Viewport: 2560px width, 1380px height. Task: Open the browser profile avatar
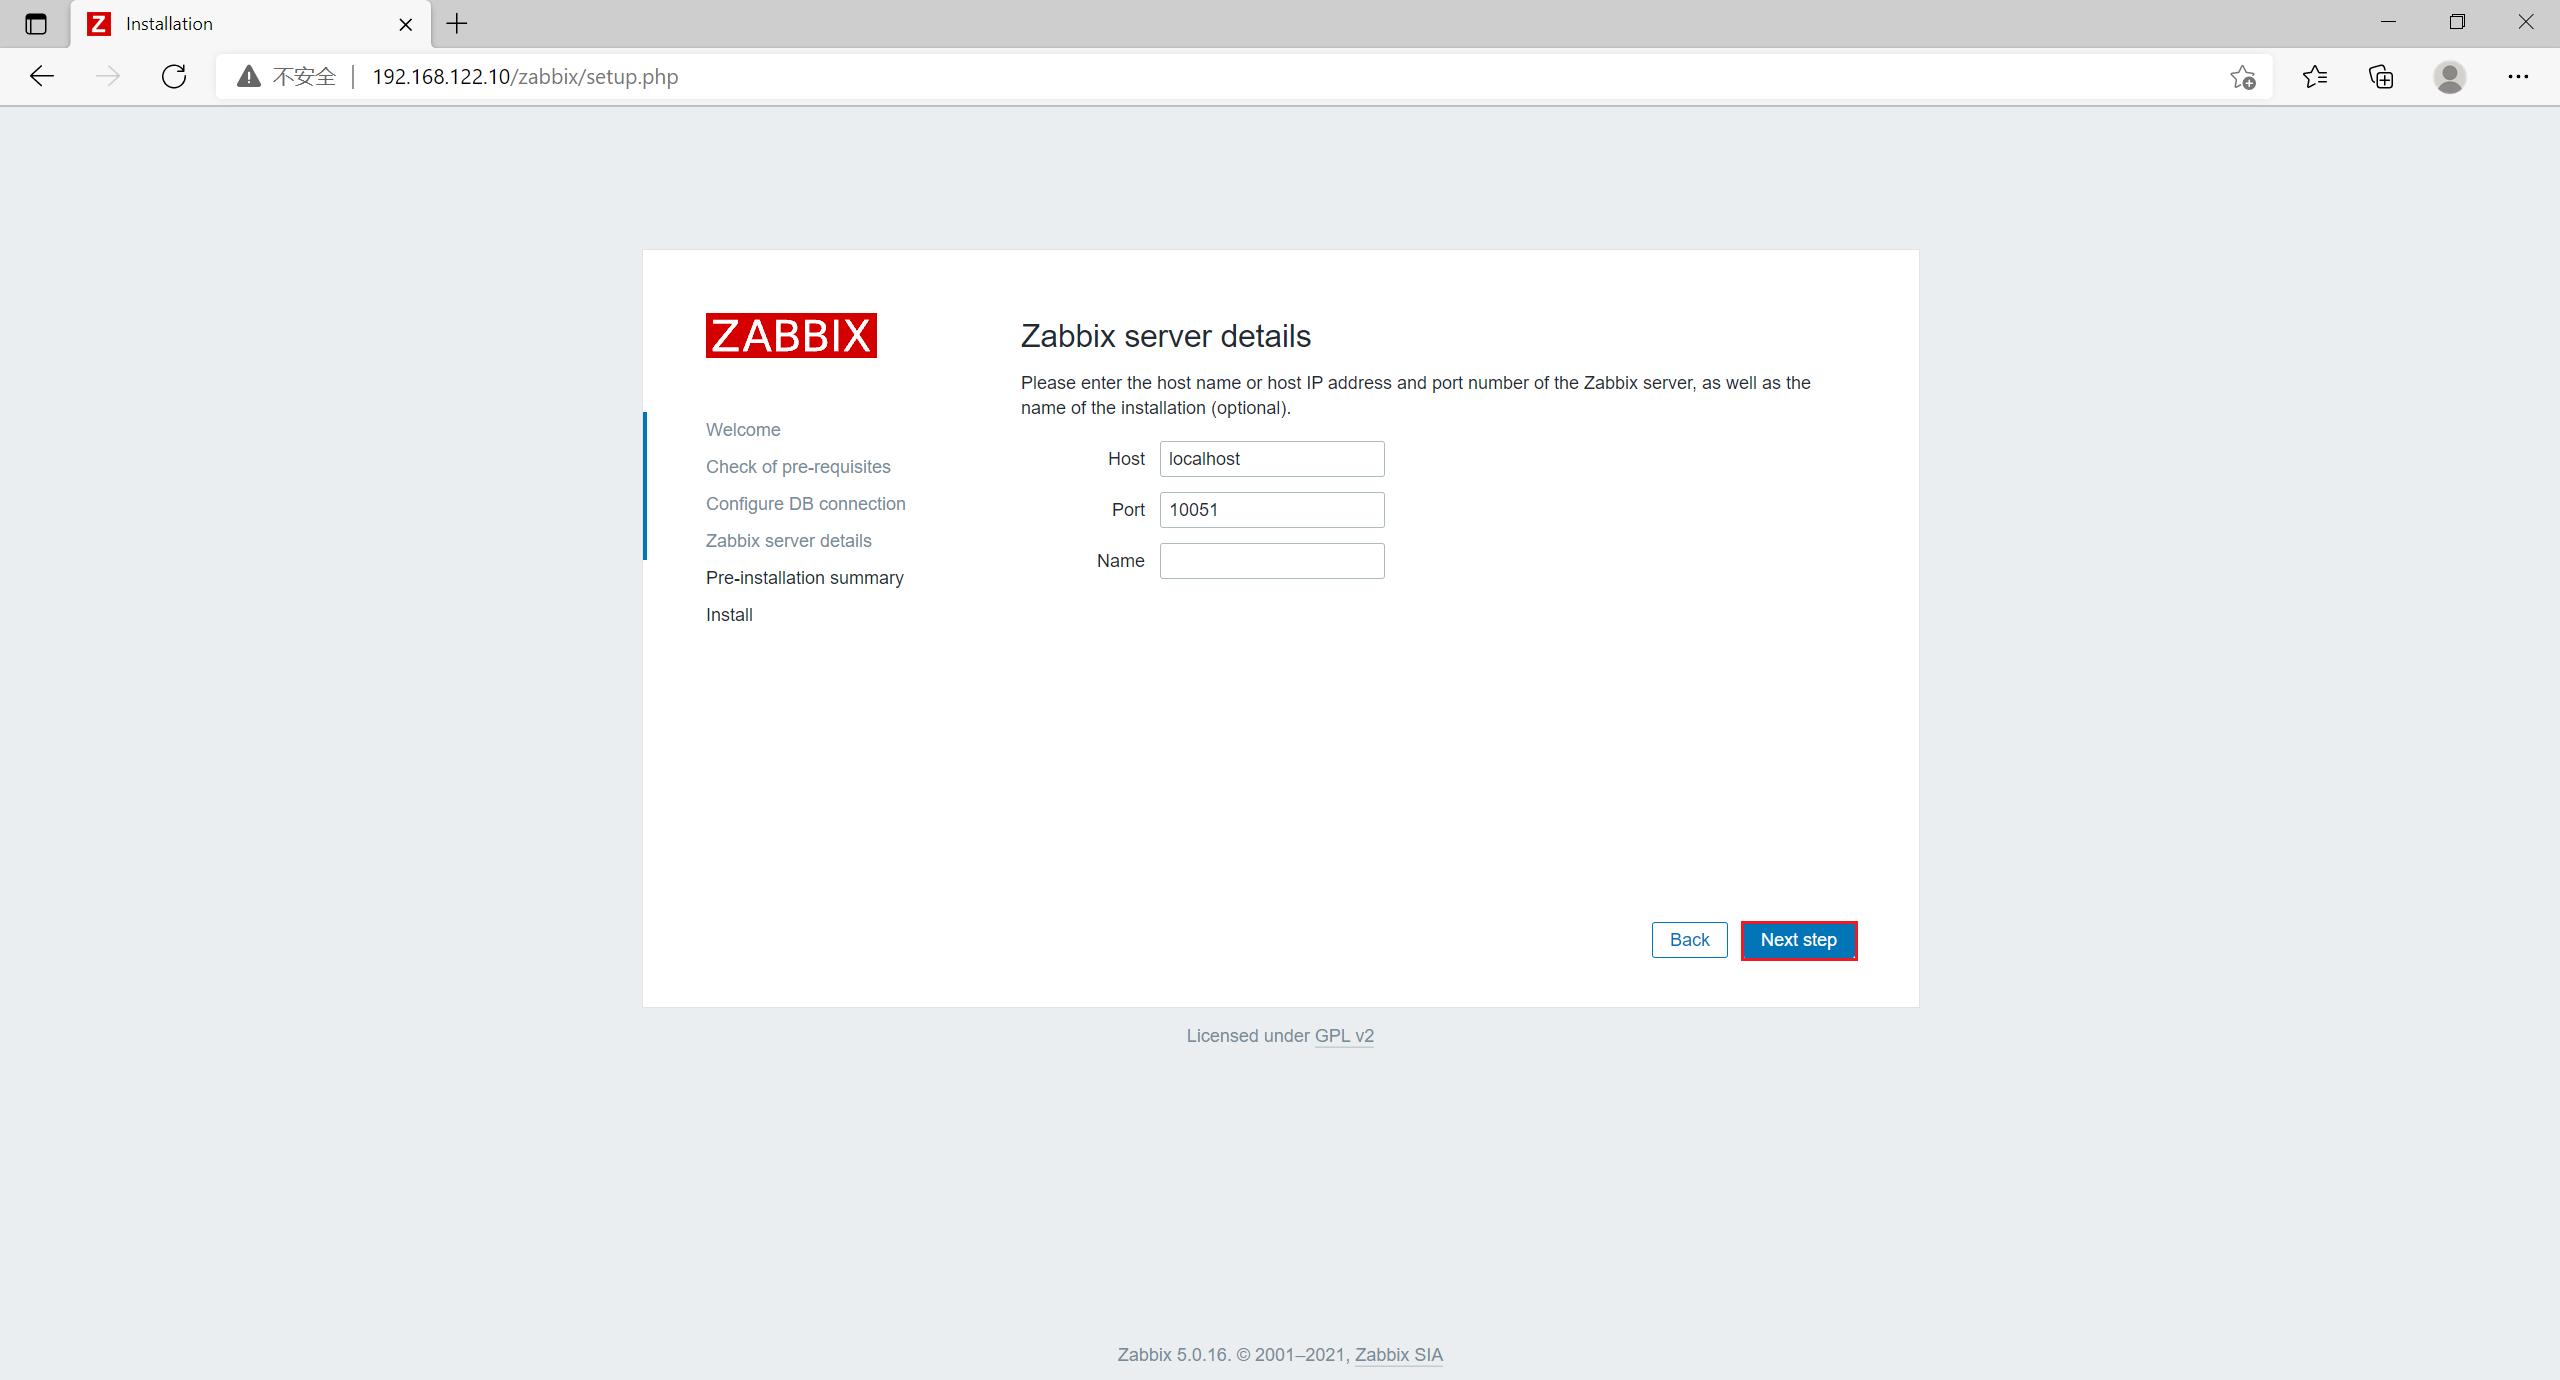2449,77
